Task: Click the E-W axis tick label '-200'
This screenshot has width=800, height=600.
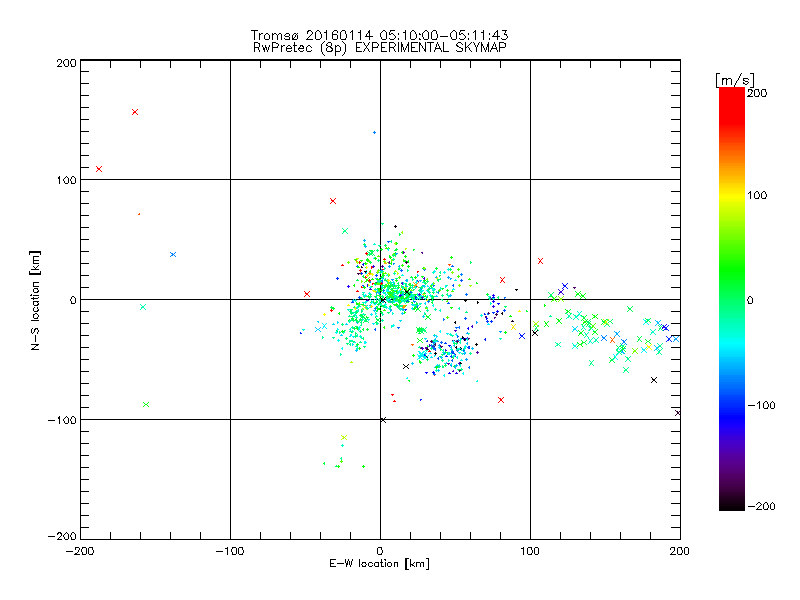Action: 80,551
